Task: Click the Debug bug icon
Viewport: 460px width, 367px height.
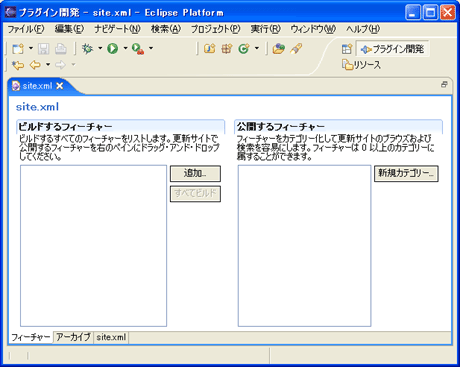Action: point(87,49)
